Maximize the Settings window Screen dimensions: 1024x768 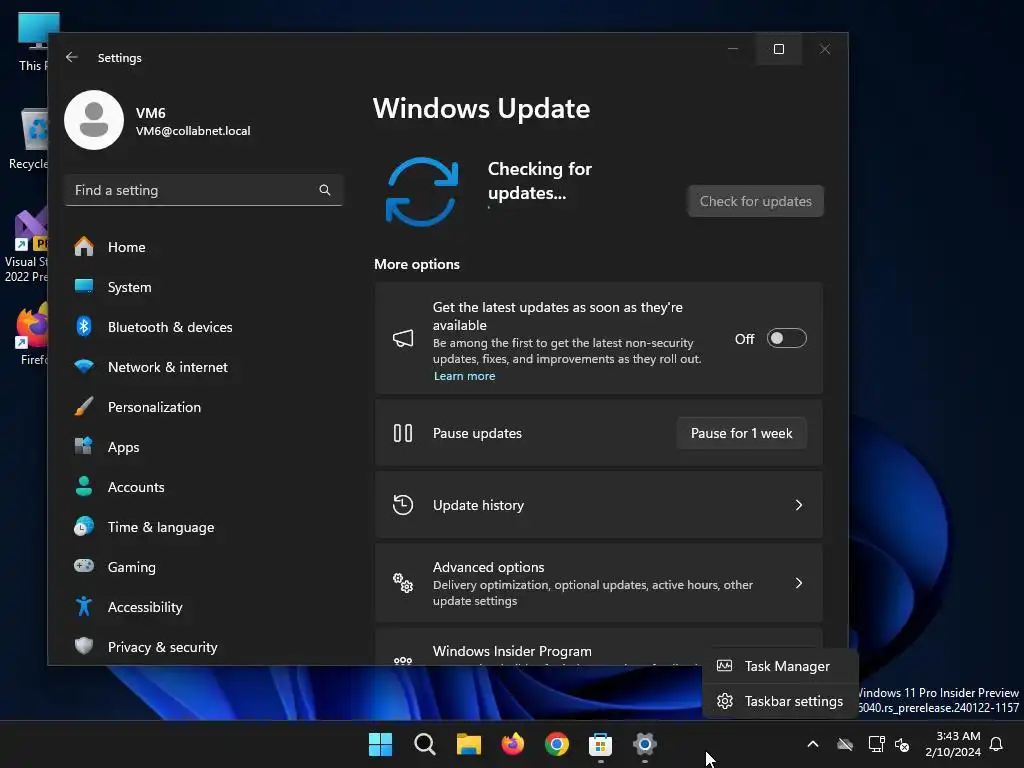pyautogui.click(x=778, y=49)
